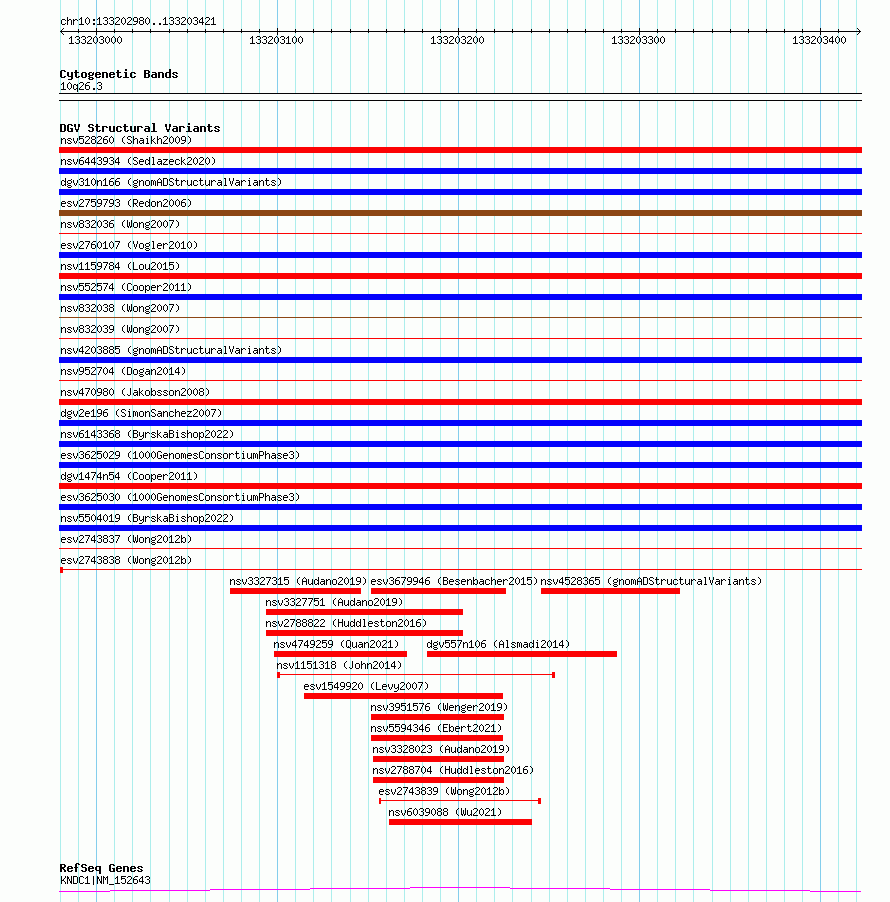Click nsv4749259 (Quan2021) label
The height and width of the screenshot is (902, 890).
coord(336,644)
